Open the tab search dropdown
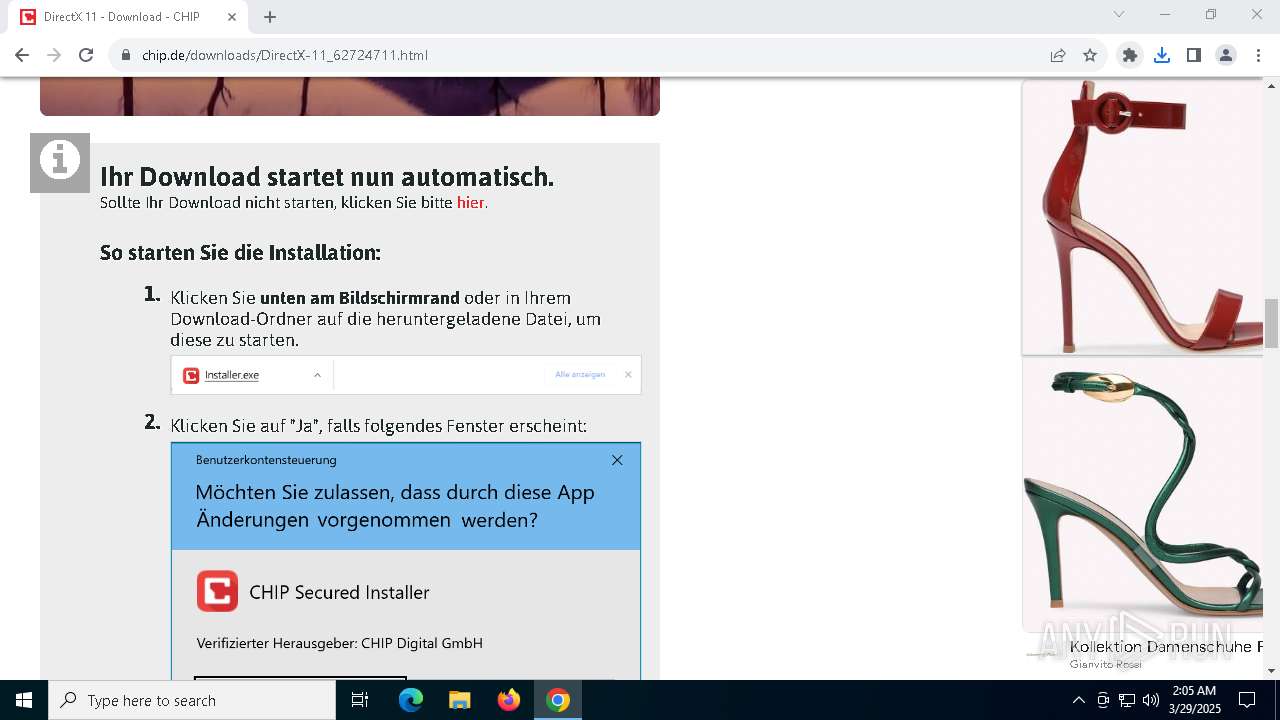 tap(1119, 14)
